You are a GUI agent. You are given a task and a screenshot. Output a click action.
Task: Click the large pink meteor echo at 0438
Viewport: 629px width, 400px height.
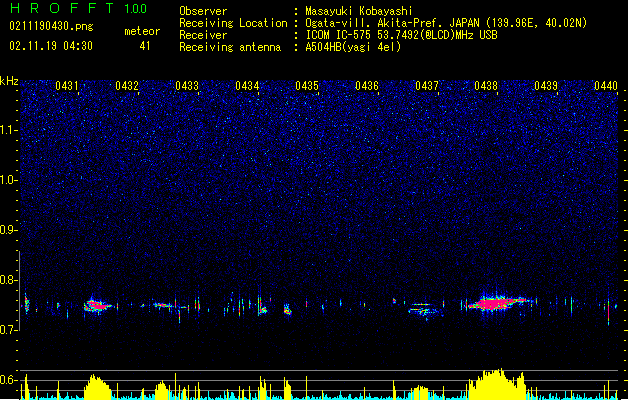pos(497,304)
